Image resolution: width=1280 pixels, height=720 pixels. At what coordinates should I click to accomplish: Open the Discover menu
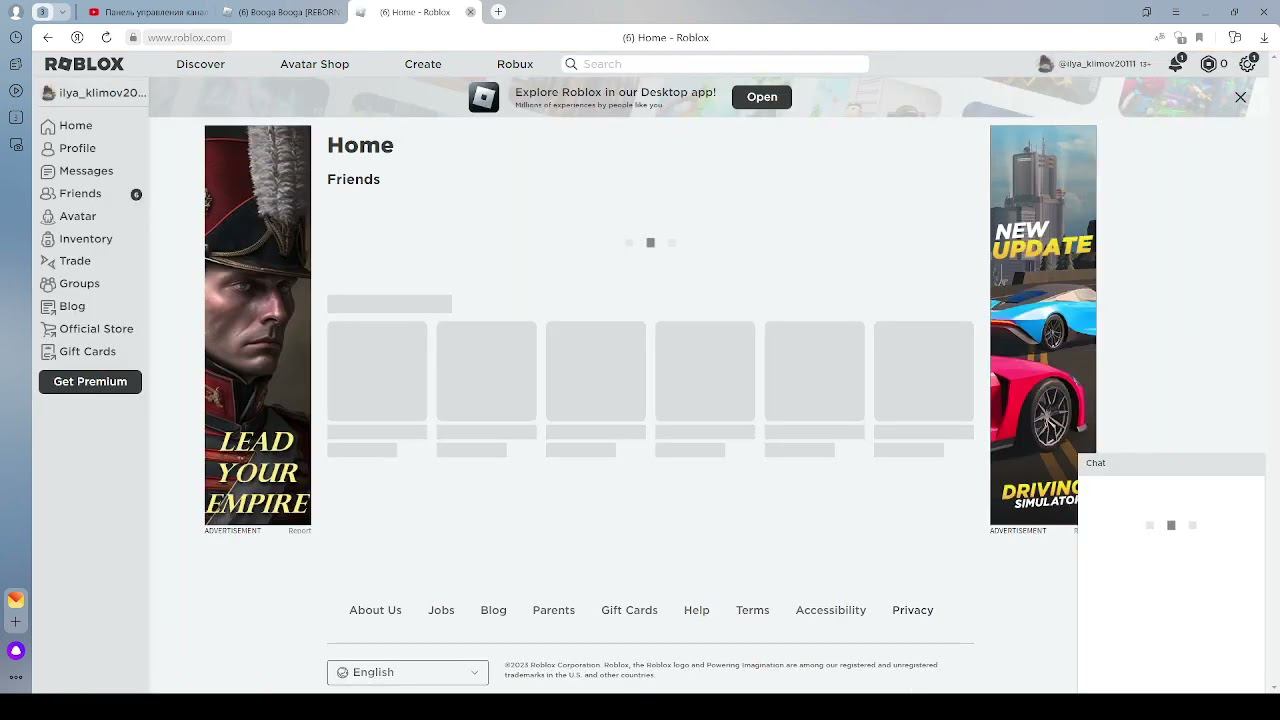point(201,64)
